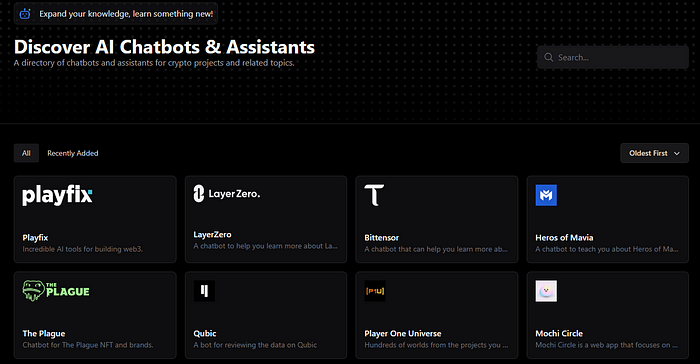Open the LayerZero card title
700x364 pixels.
coord(212,234)
